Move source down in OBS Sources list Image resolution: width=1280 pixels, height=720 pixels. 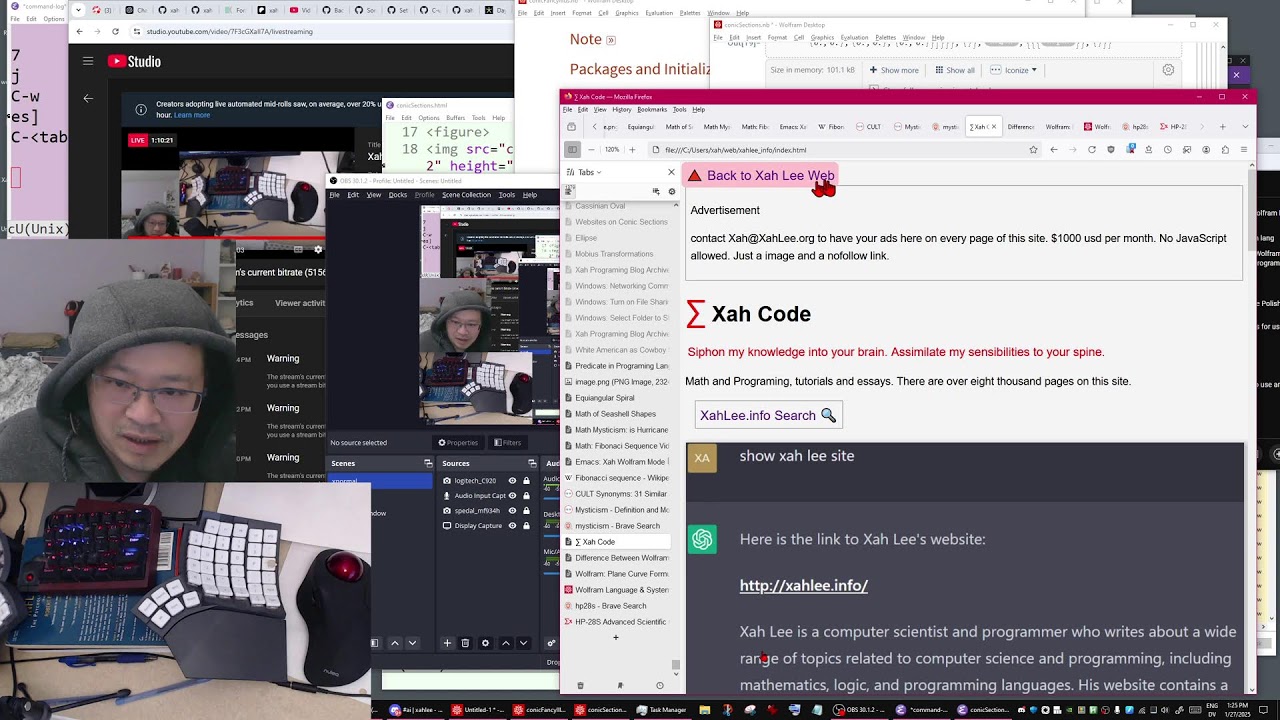pyautogui.click(x=522, y=643)
